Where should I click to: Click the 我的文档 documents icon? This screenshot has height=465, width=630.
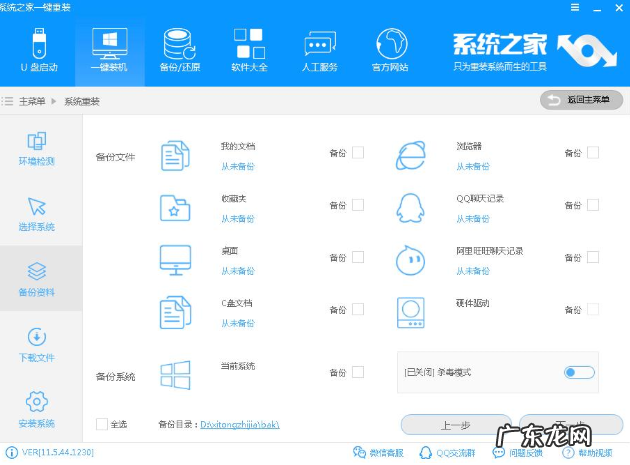click(175, 156)
